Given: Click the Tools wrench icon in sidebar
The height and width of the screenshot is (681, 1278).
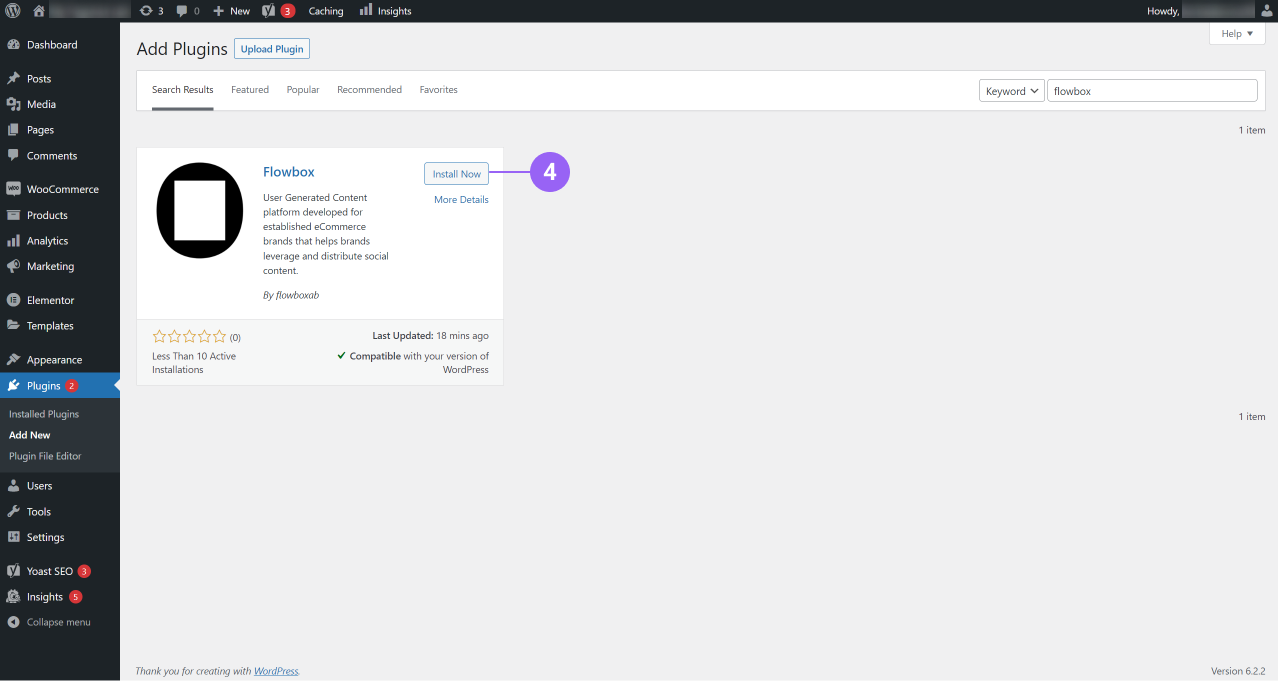Looking at the screenshot, I should click(13, 512).
